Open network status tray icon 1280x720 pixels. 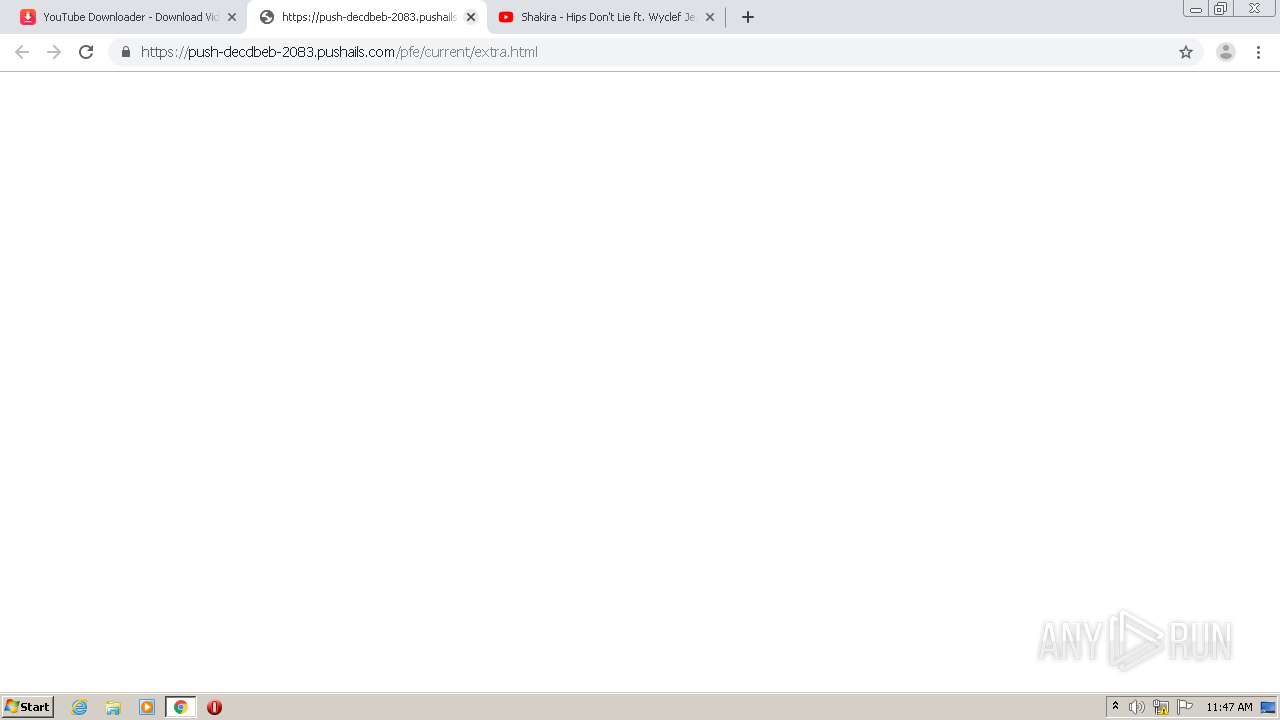click(x=1161, y=707)
